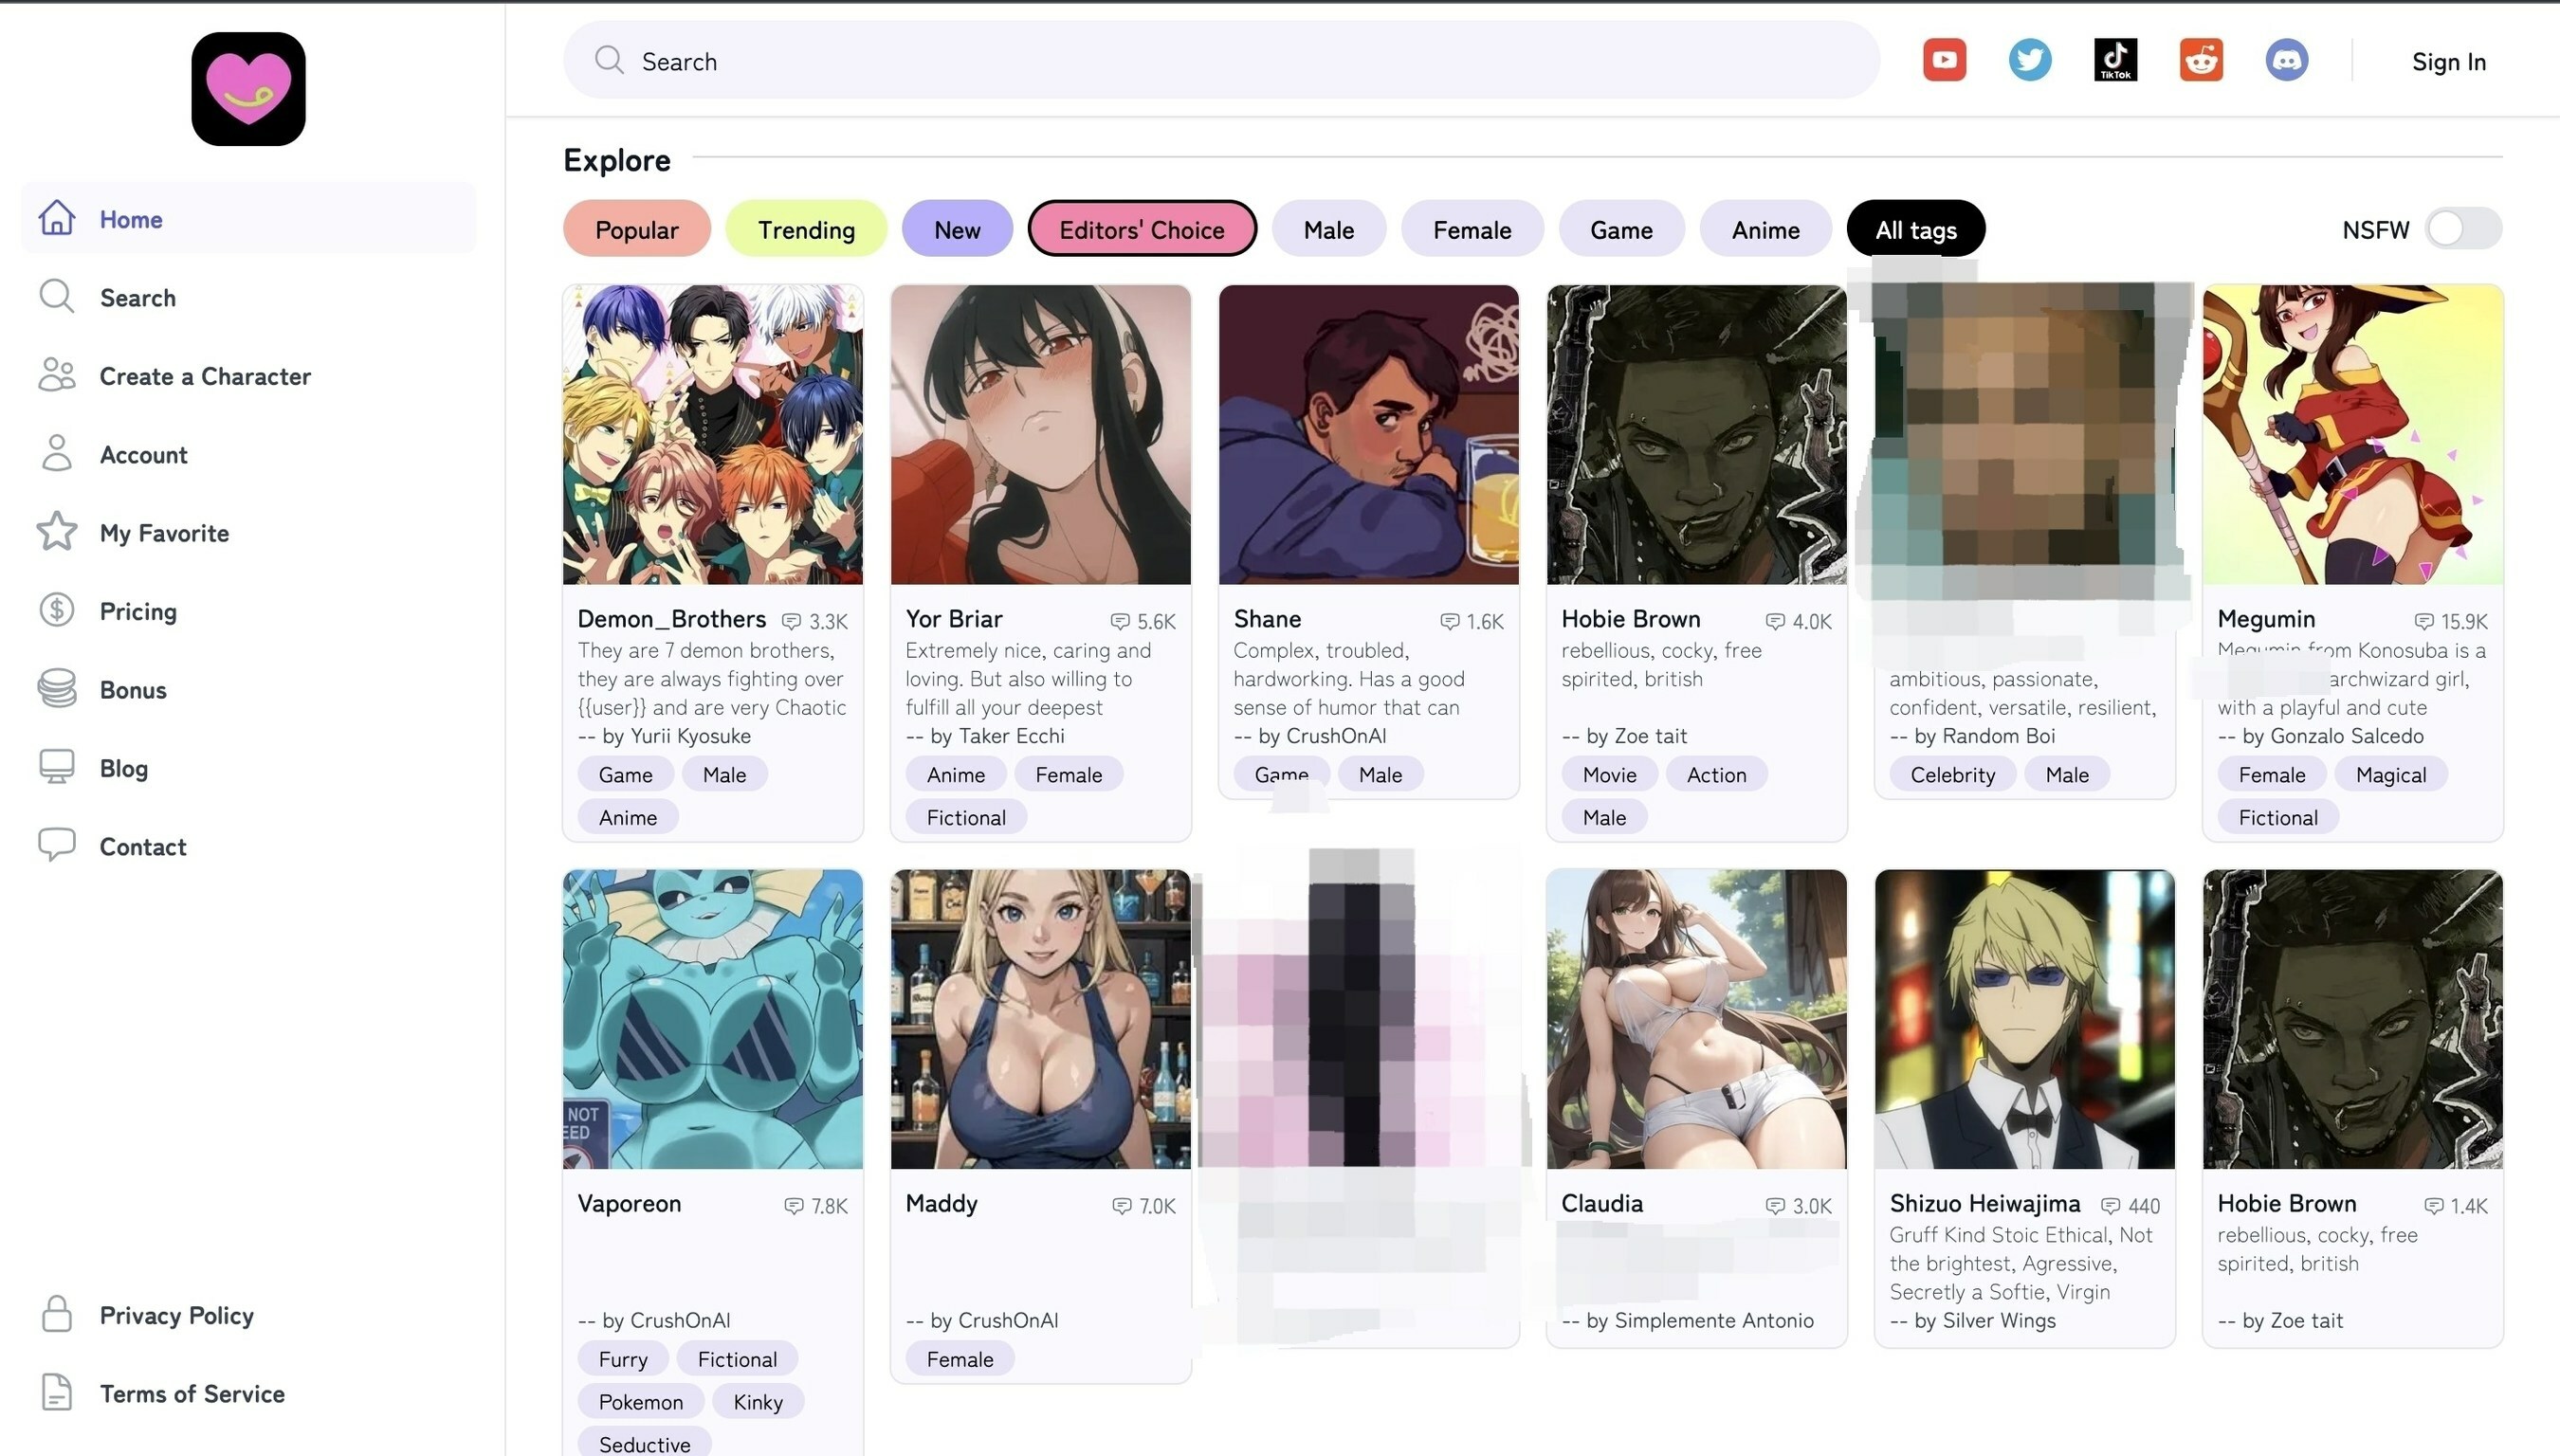2560x1456 pixels.
Task: Click the Pokemon tag on Vaporeon
Action: [x=641, y=1402]
